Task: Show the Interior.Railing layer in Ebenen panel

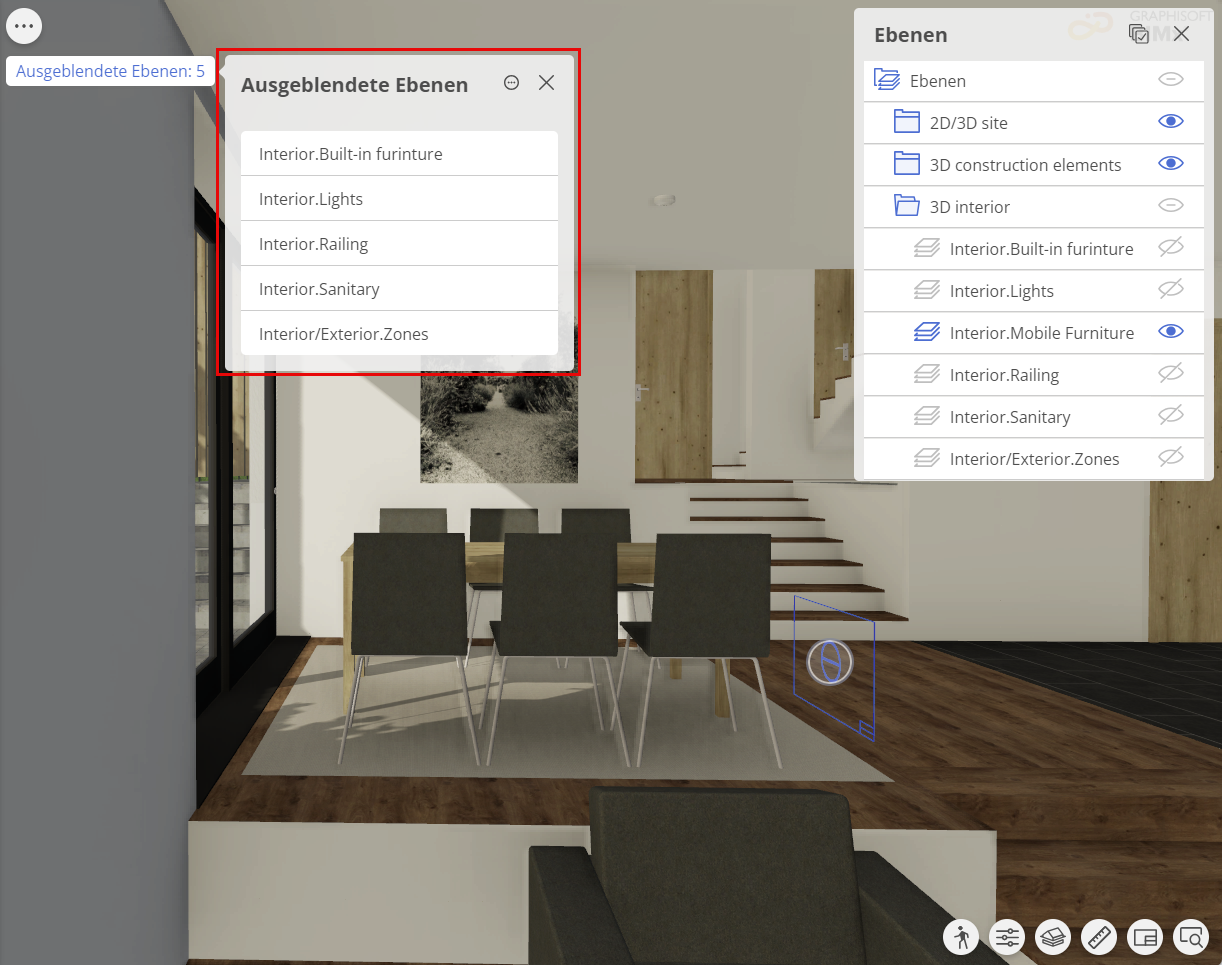Action: pos(1171,374)
